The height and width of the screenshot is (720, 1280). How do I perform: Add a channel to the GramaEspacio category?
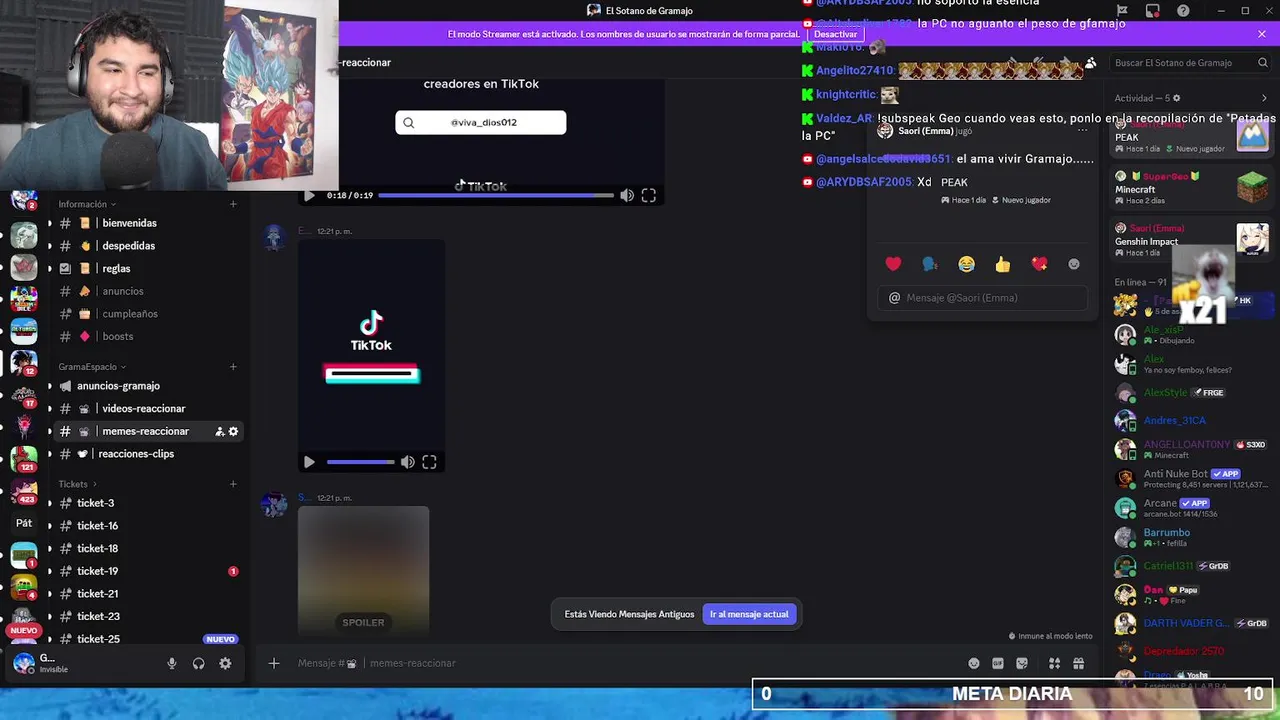point(233,367)
